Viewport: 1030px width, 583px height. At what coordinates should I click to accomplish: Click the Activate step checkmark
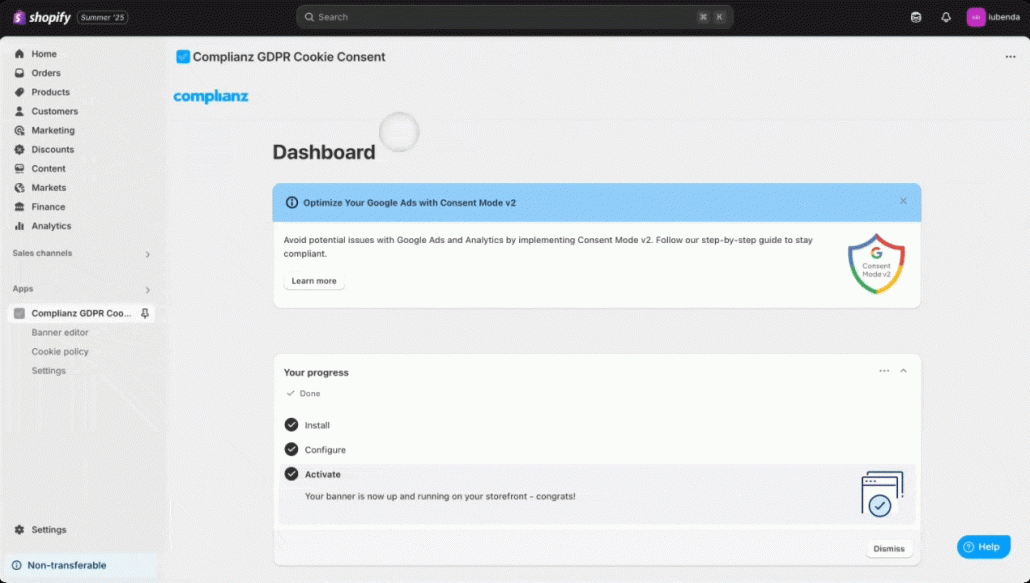[x=291, y=474]
